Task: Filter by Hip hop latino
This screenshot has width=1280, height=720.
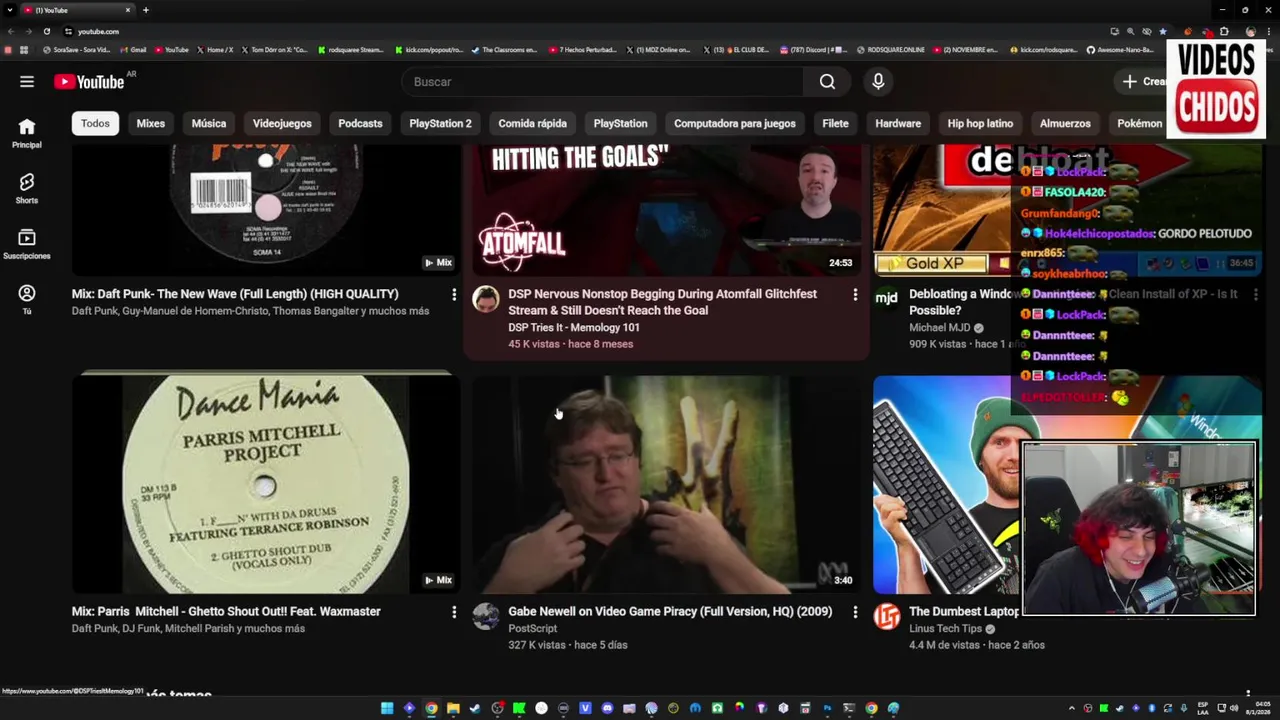Action: pos(980,123)
